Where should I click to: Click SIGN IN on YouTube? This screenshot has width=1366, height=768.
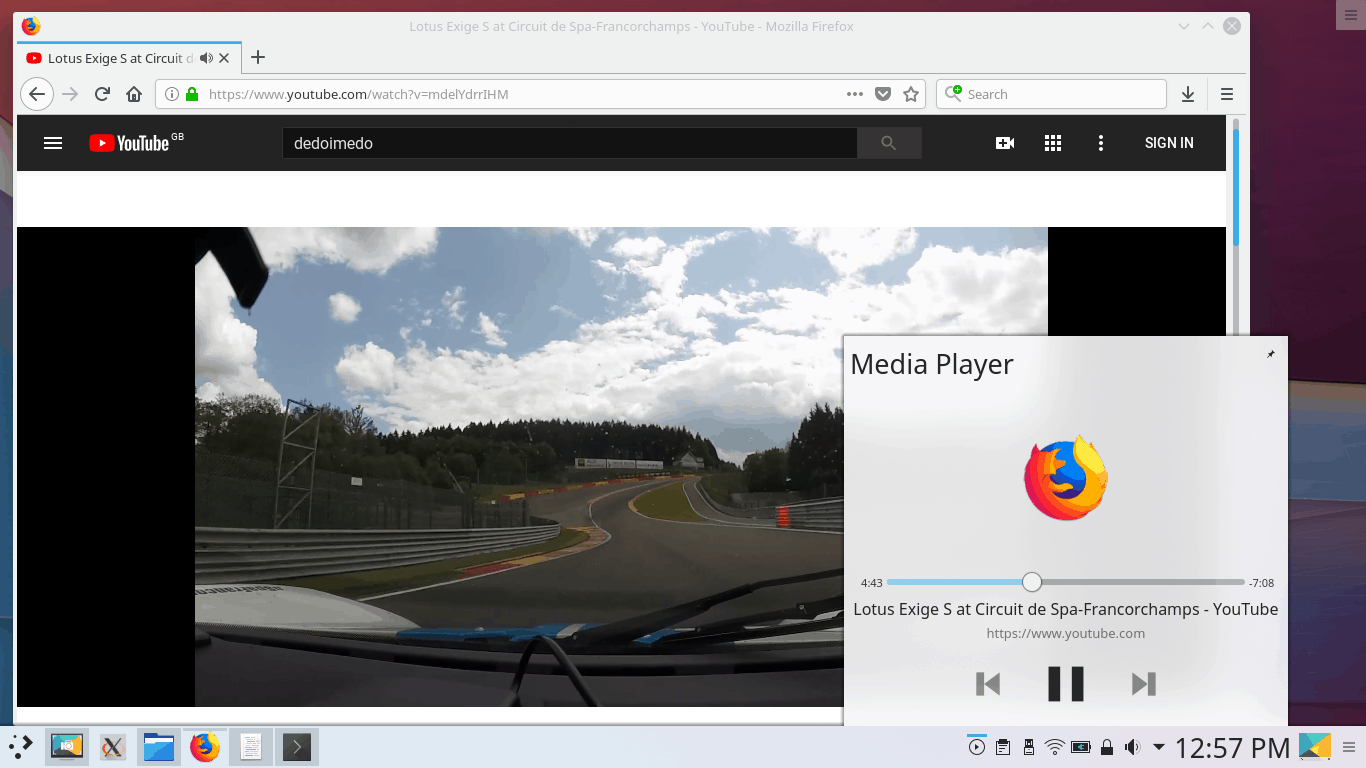(1169, 143)
